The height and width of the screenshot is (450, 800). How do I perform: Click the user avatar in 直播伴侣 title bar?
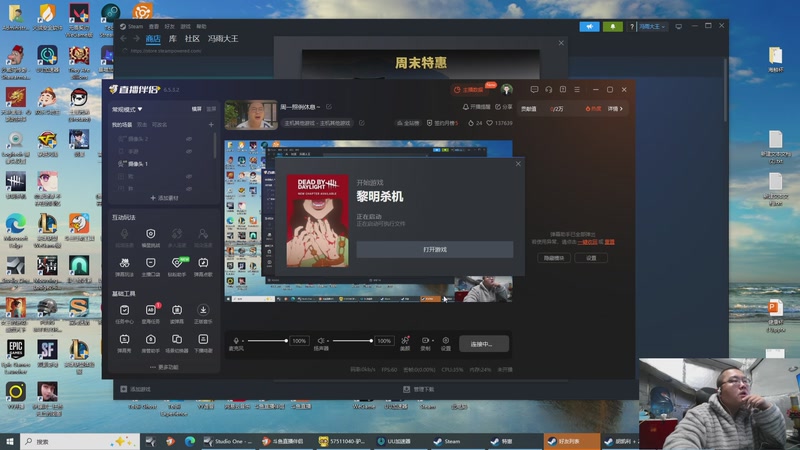coord(507,90)
